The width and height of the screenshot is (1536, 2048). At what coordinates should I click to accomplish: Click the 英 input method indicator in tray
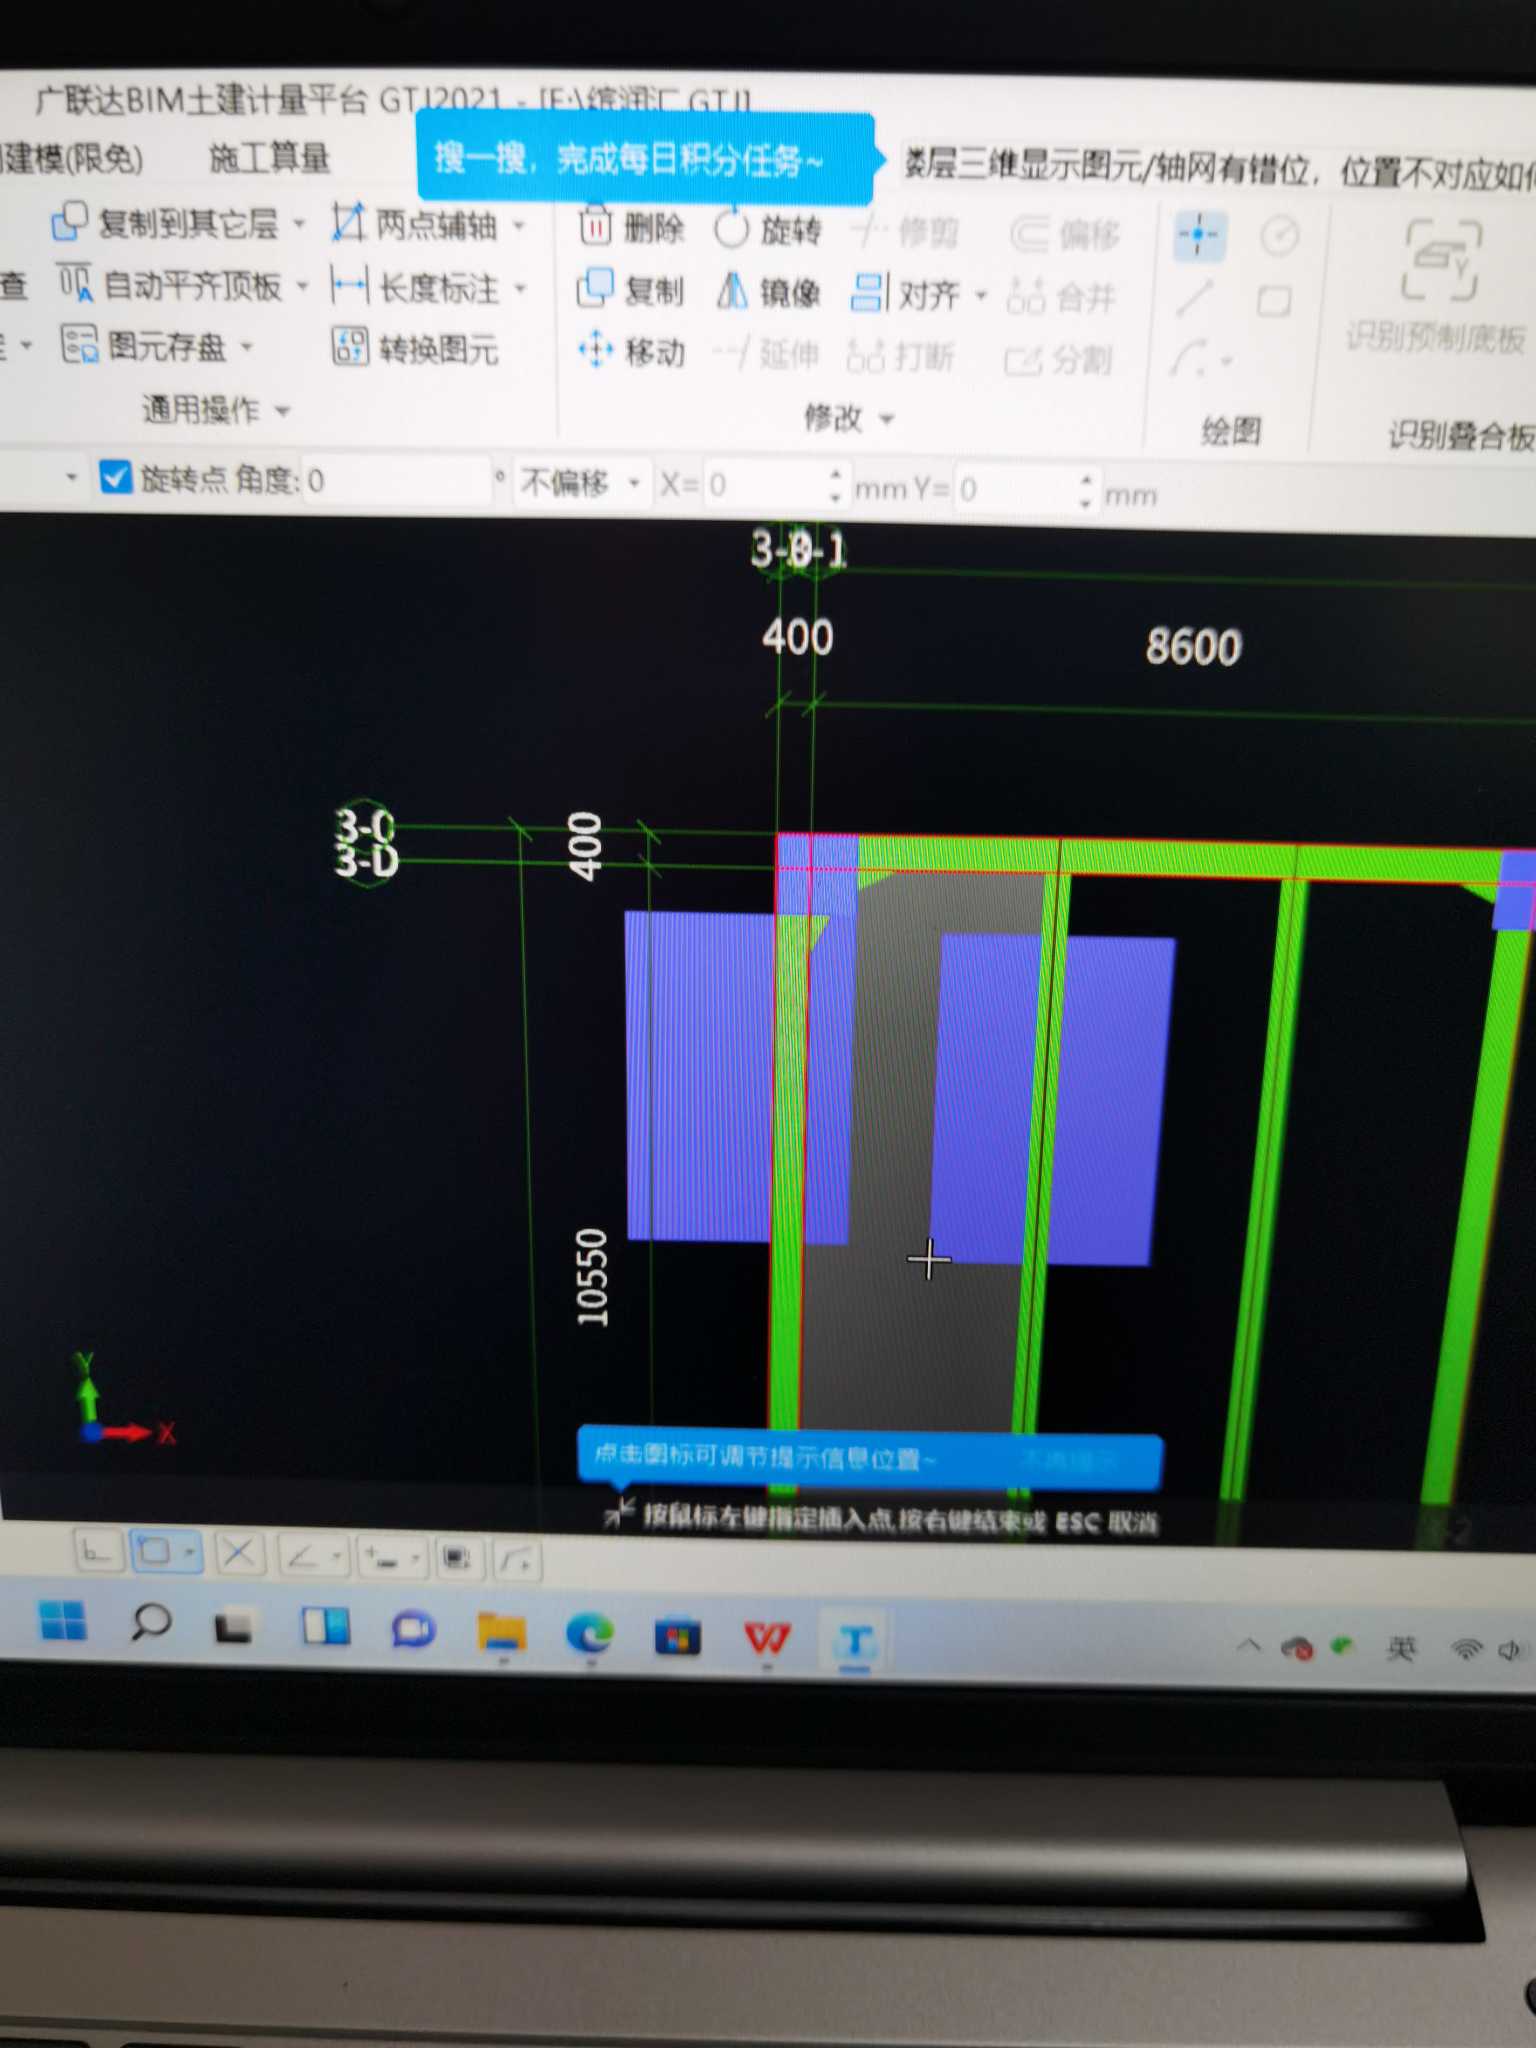tap(1401, 1648)
